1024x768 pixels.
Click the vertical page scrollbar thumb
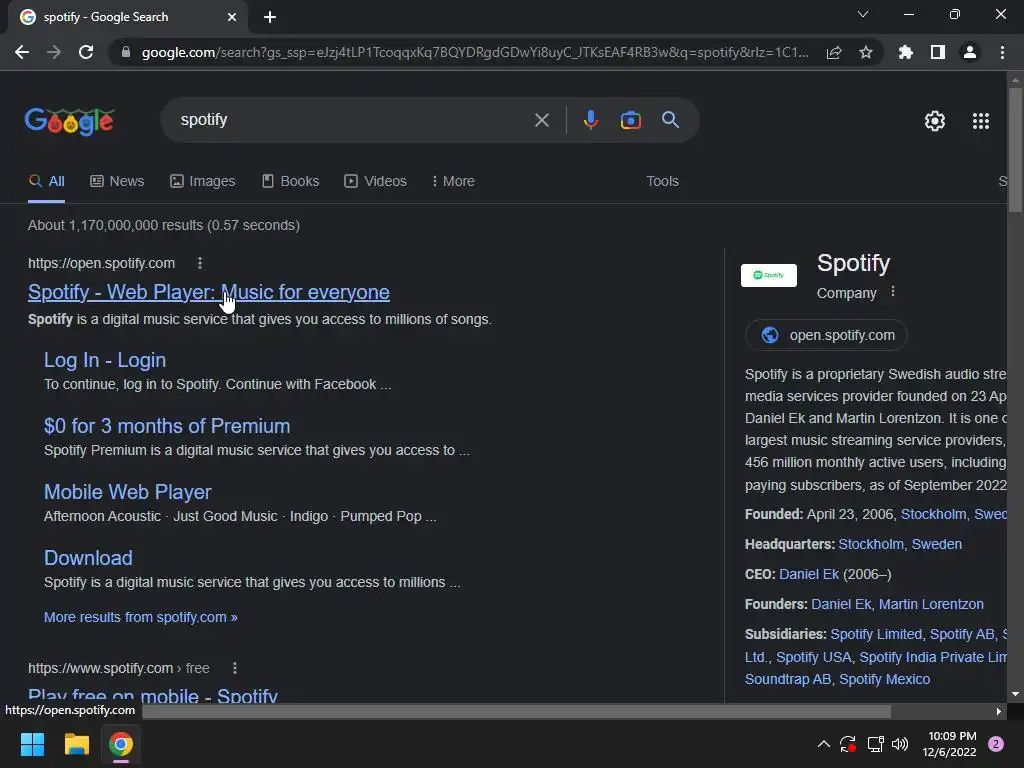(1015, 150)
